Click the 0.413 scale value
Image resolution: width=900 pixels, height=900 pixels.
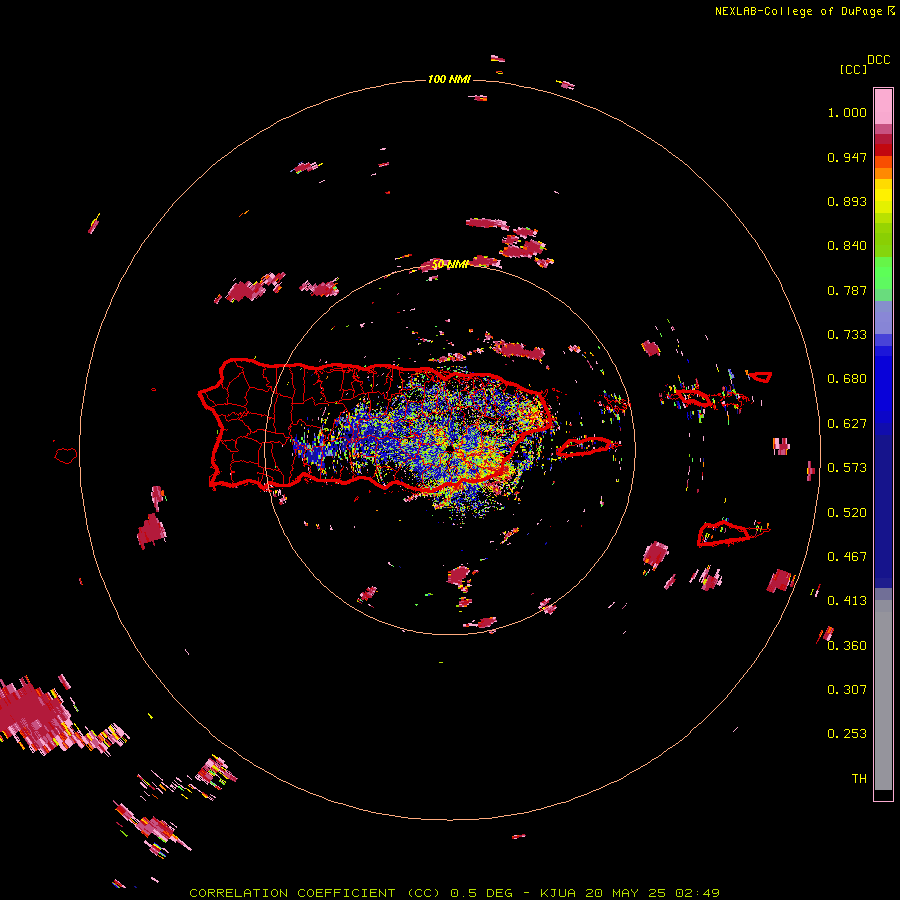click(x=847, y=601)
